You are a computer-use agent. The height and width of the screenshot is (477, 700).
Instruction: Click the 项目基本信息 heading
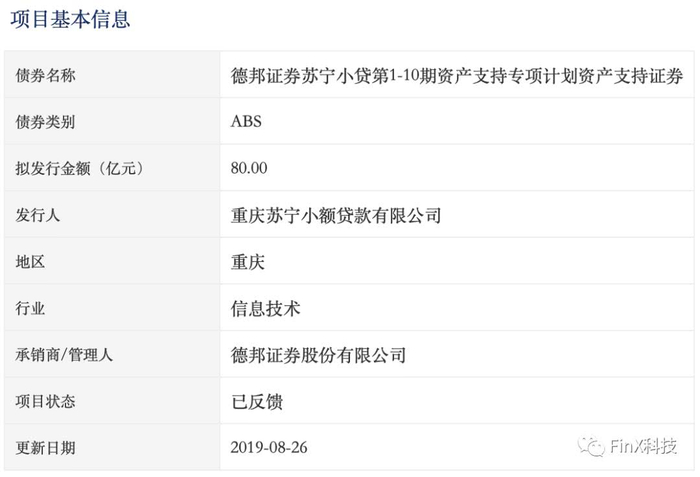(70, 20)
